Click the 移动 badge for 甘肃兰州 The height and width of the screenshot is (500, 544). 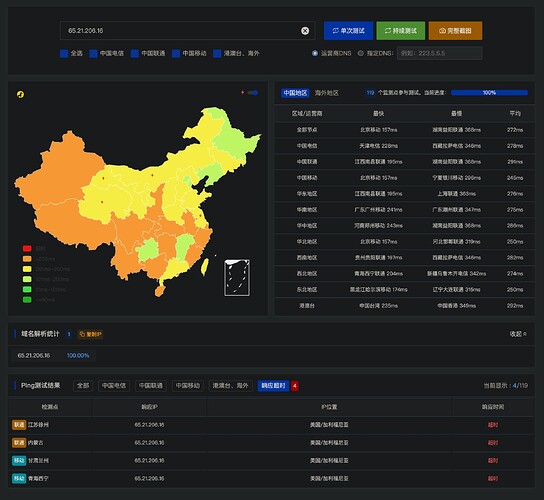click(x=19, y=460)
